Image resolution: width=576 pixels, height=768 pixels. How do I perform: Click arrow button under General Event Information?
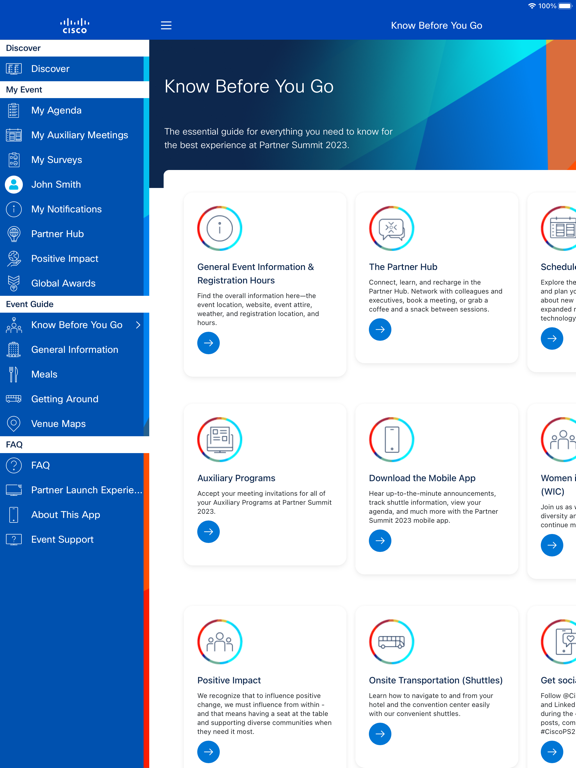click(x=208, y=343)
